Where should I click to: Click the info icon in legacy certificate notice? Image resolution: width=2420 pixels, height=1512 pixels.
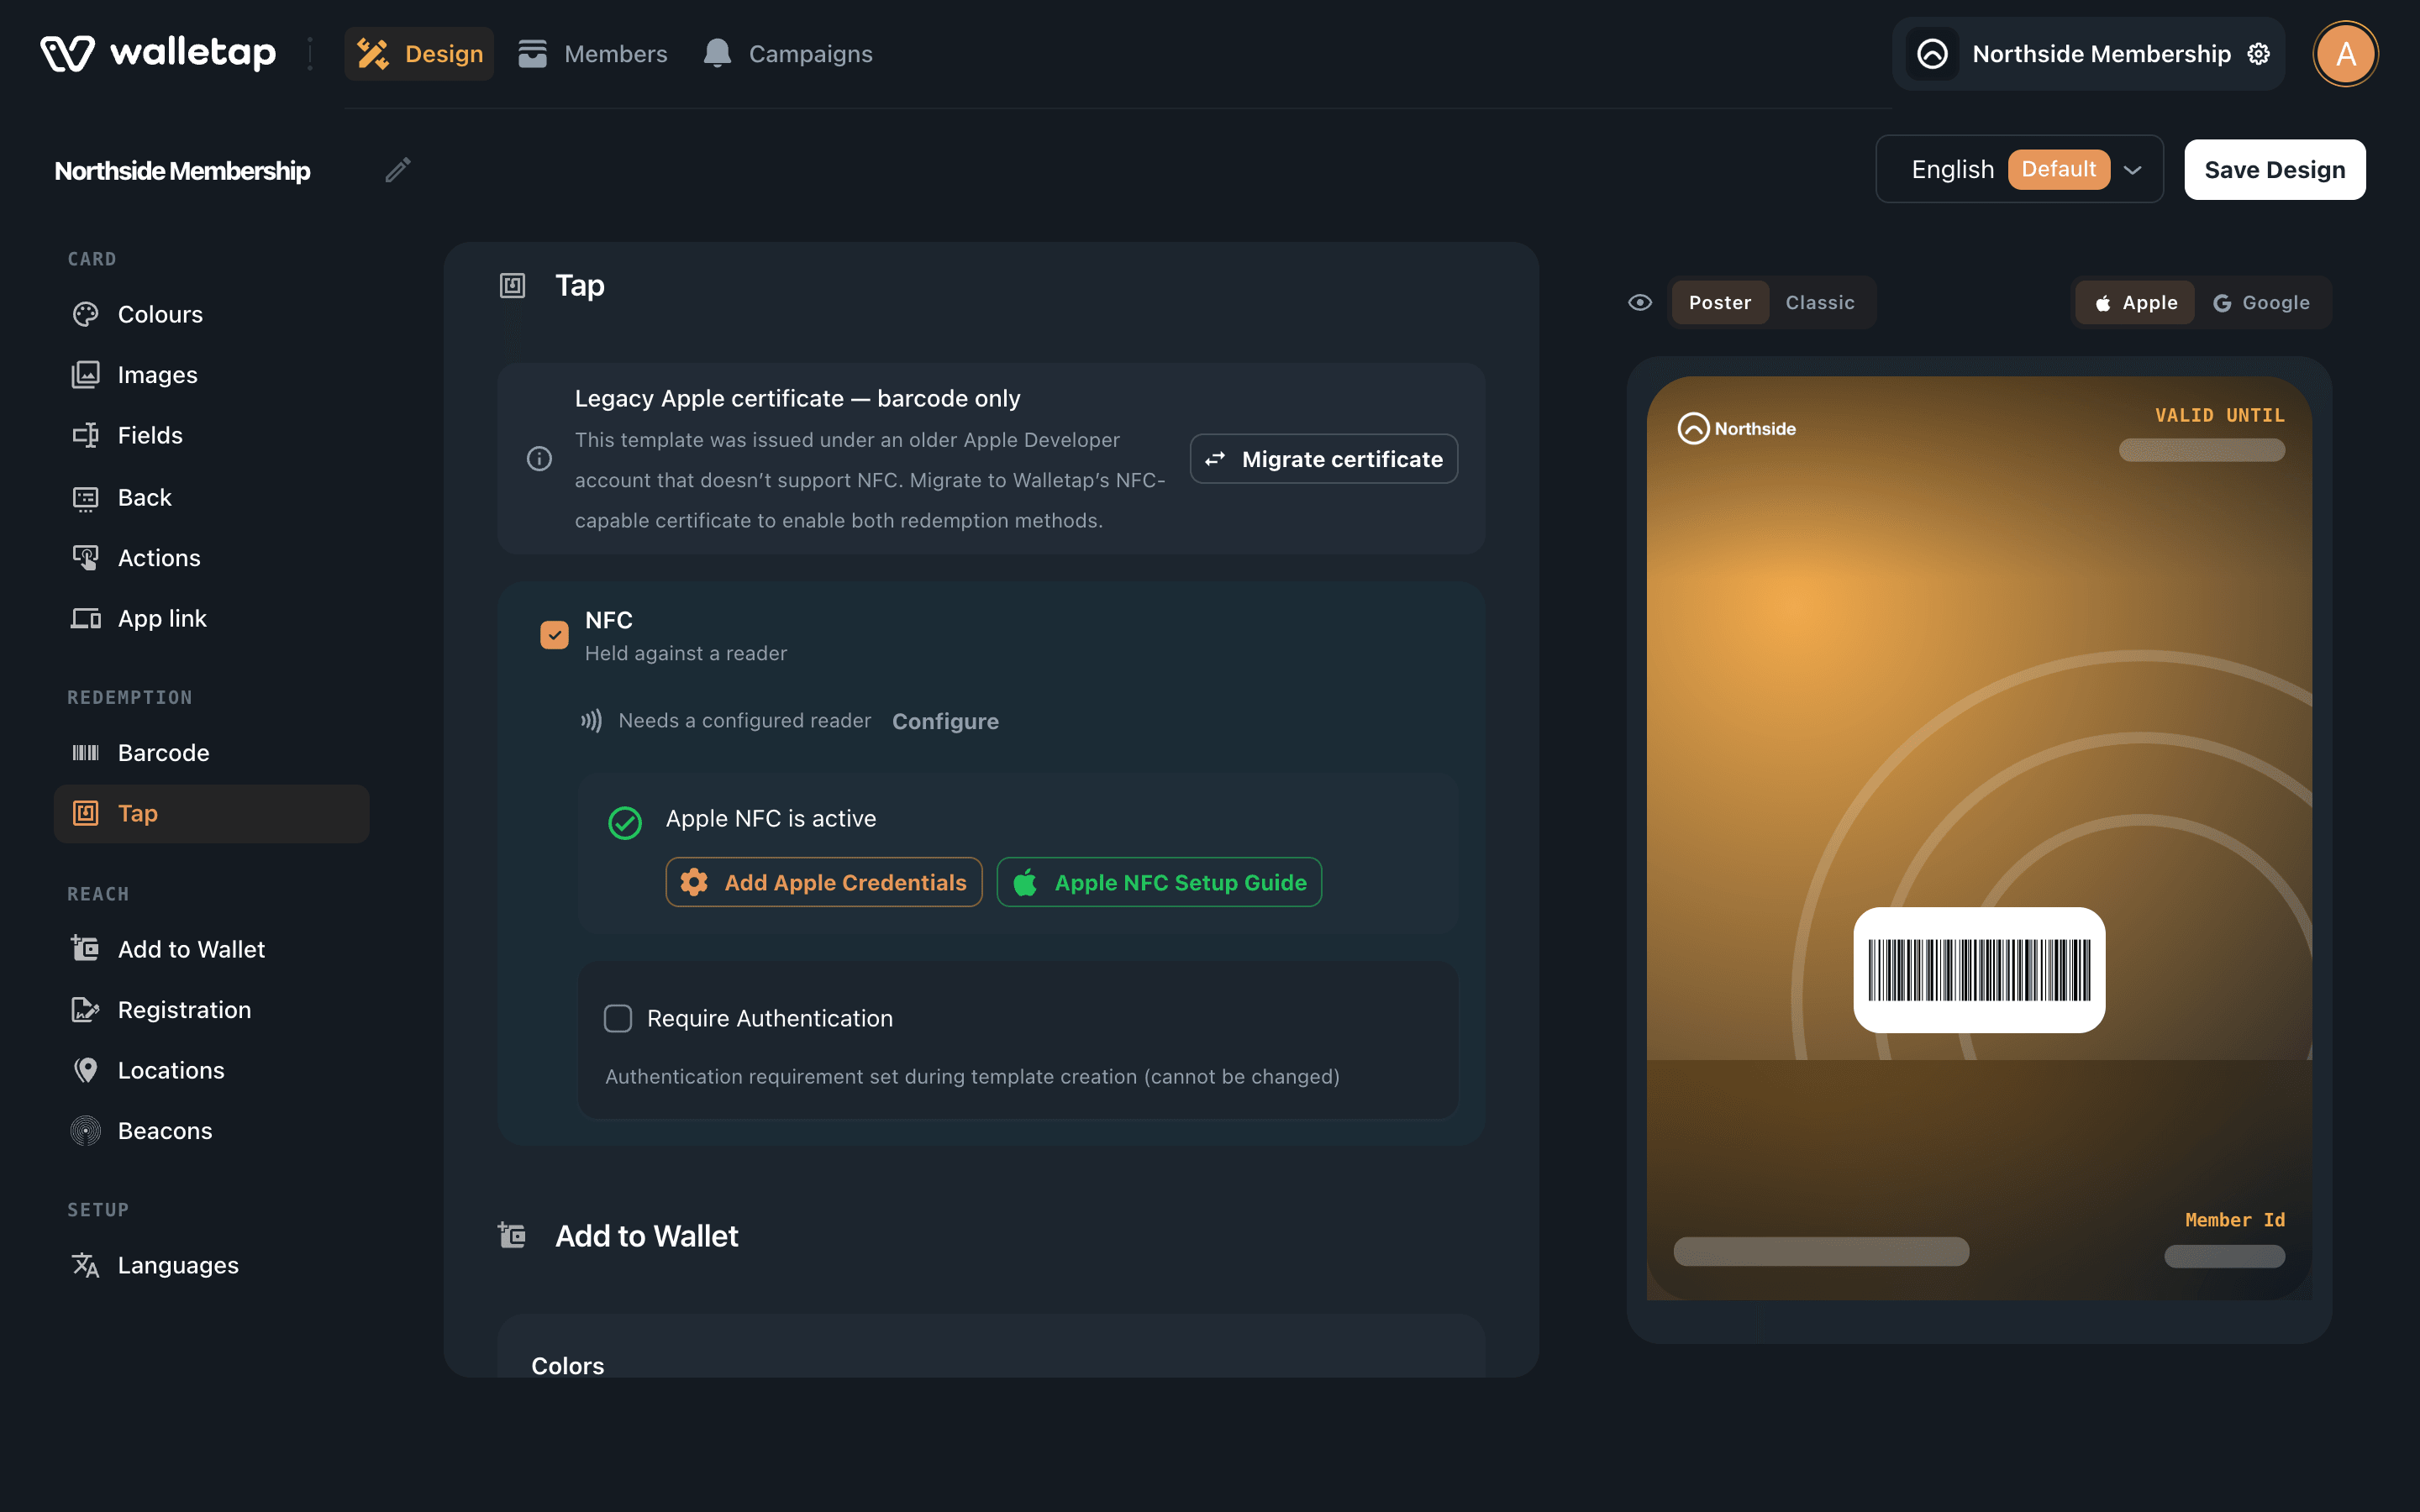coord(539,459)
